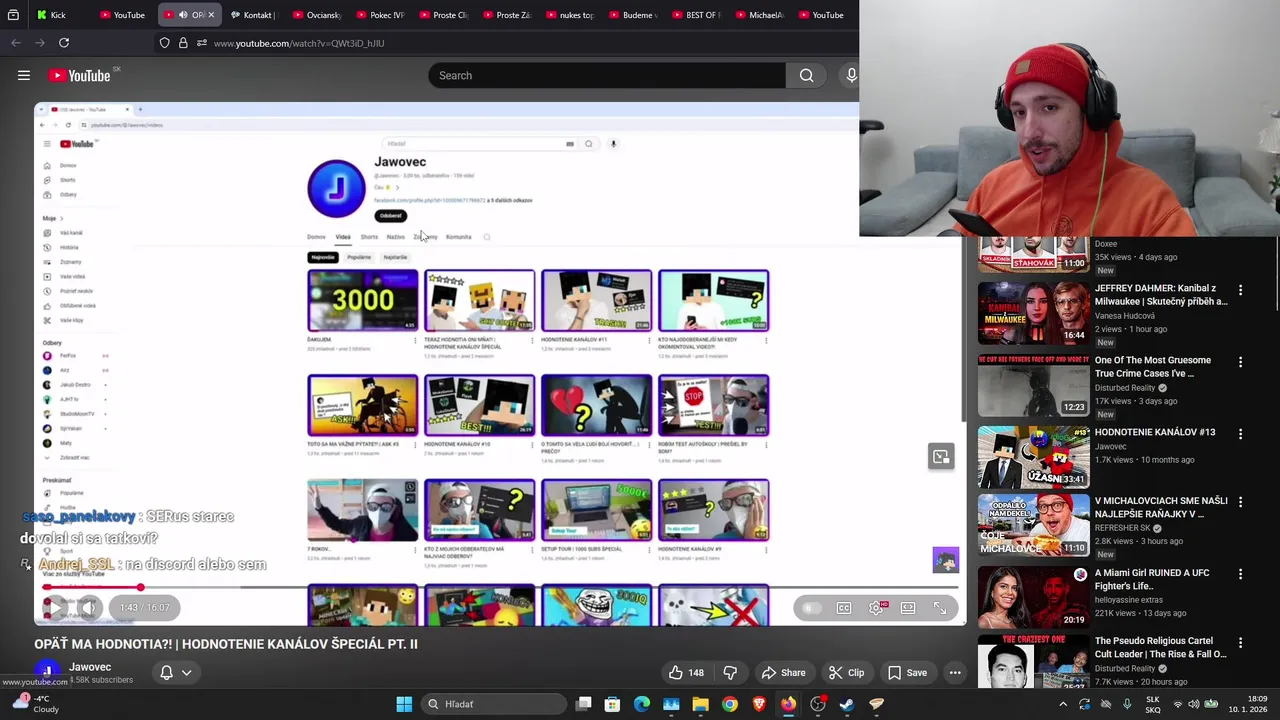Toggle subtitles with the CC button
1280x720 pixels.
(x=844, y=608)
